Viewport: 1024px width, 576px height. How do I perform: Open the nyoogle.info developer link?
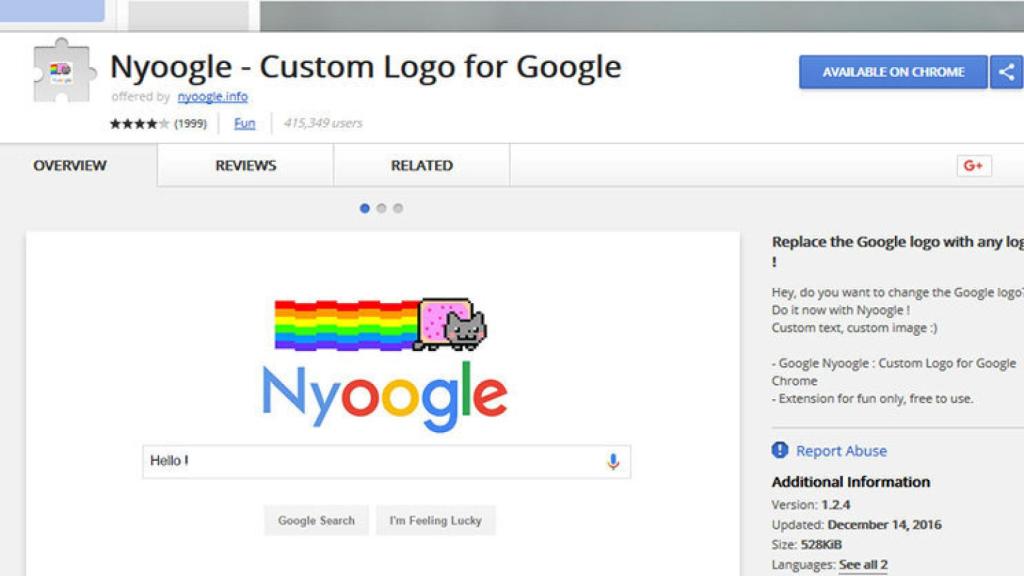pos(212,97)
